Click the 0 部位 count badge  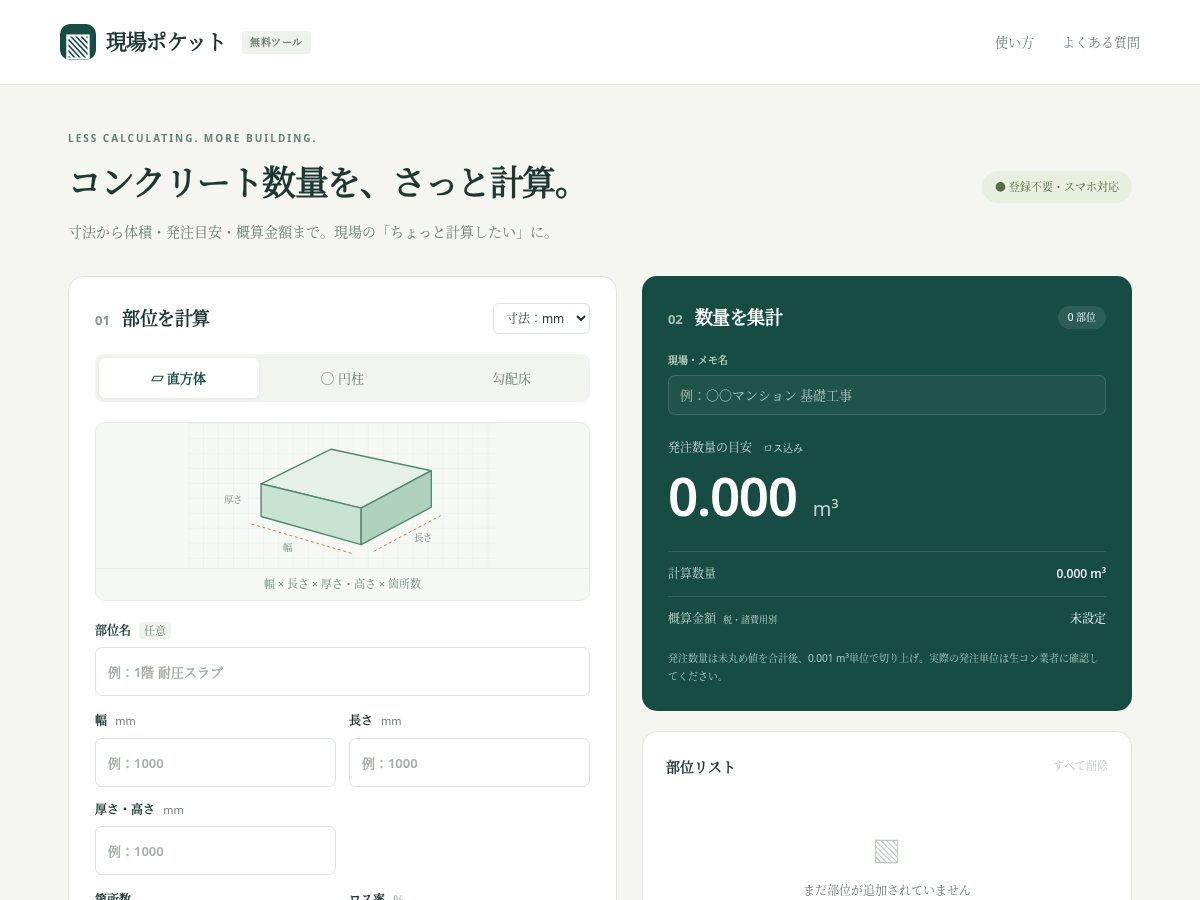click(x=1081, y=317)
